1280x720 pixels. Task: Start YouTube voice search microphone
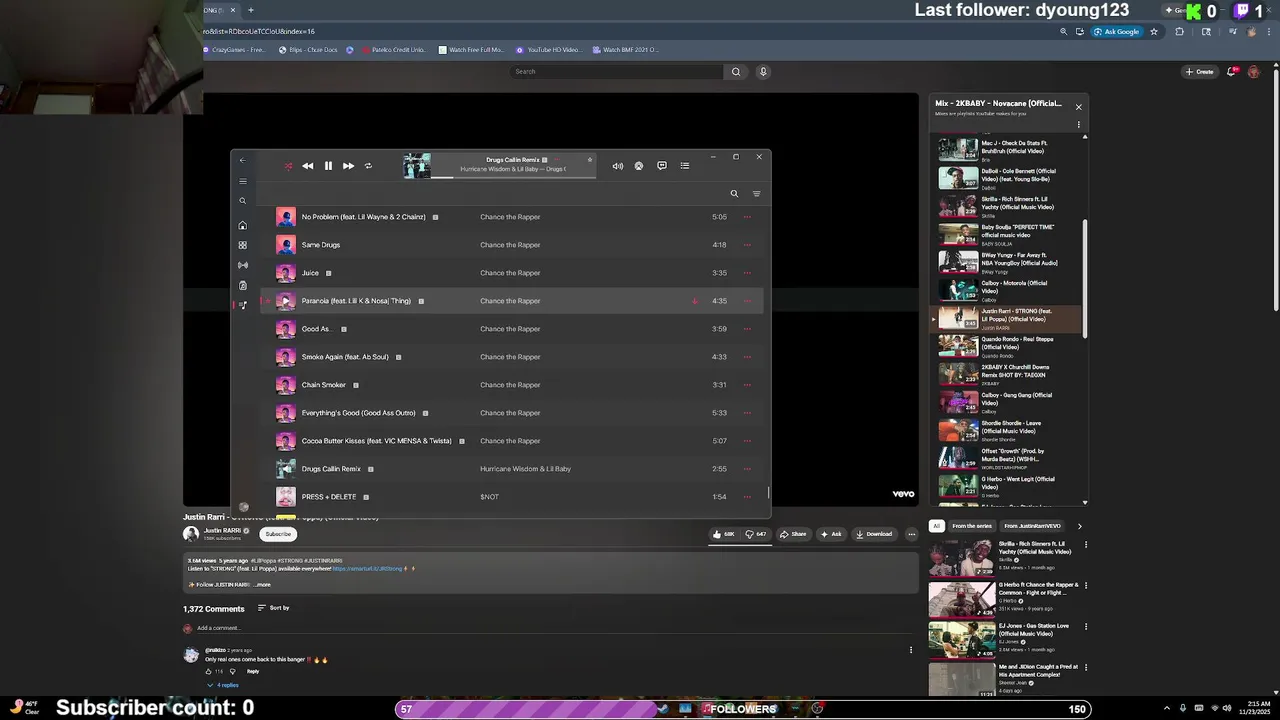[763, 72]
